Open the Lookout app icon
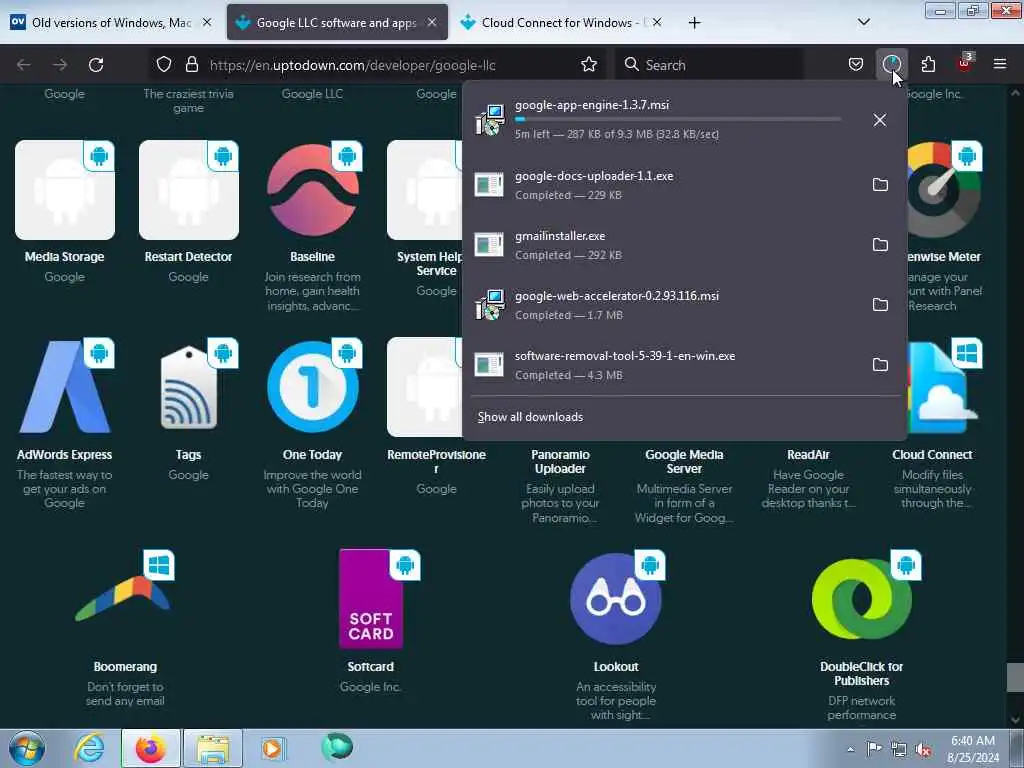 coord(616,599)
